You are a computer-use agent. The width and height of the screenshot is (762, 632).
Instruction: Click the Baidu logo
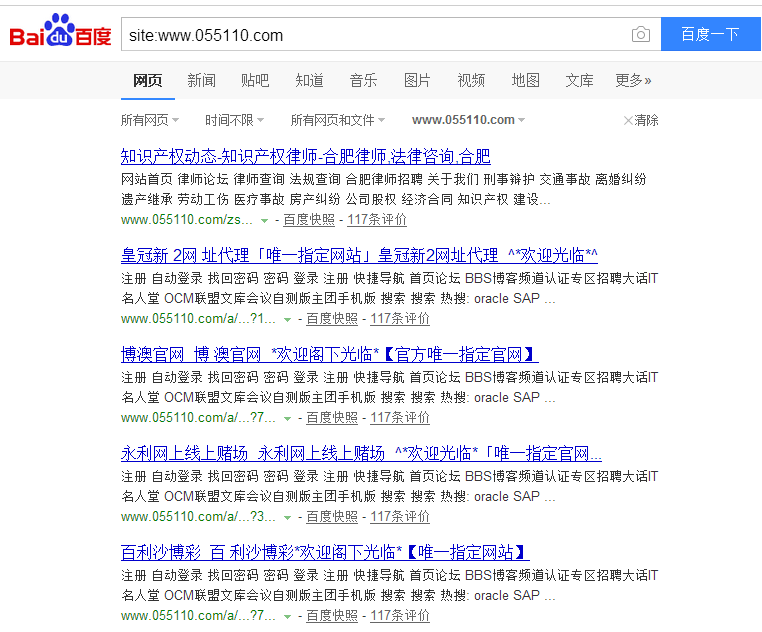tap(60, 33)
